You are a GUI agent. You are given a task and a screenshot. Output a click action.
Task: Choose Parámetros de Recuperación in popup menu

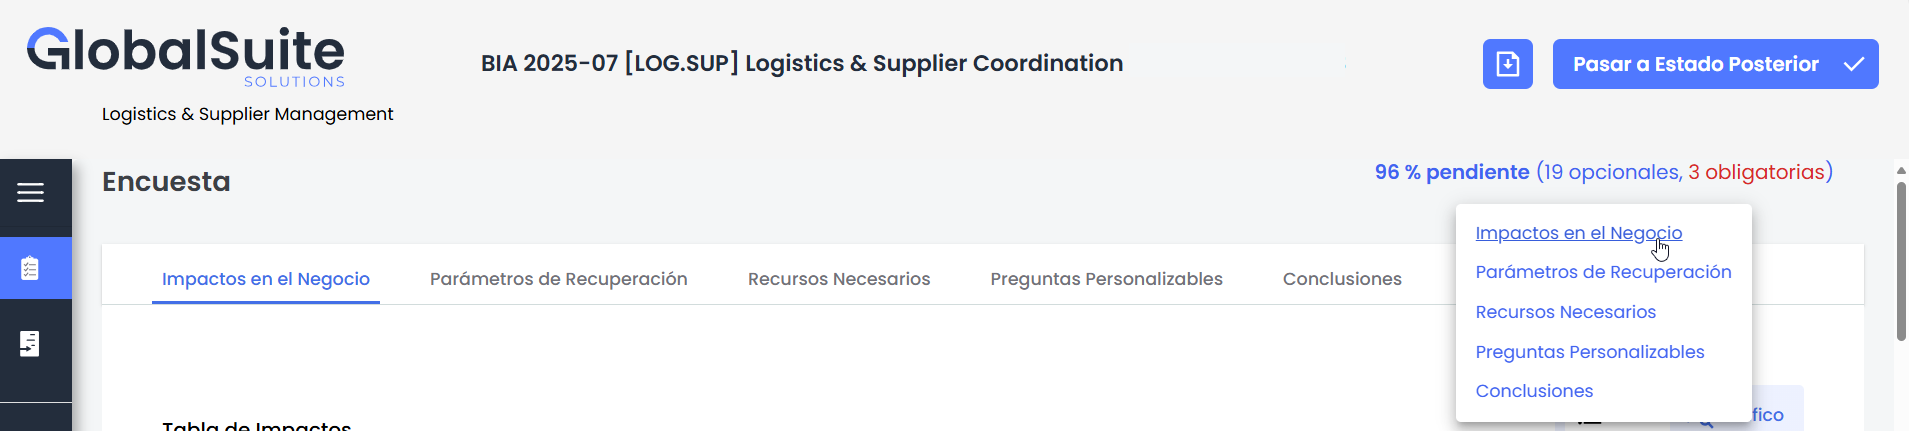[1603, 272]
